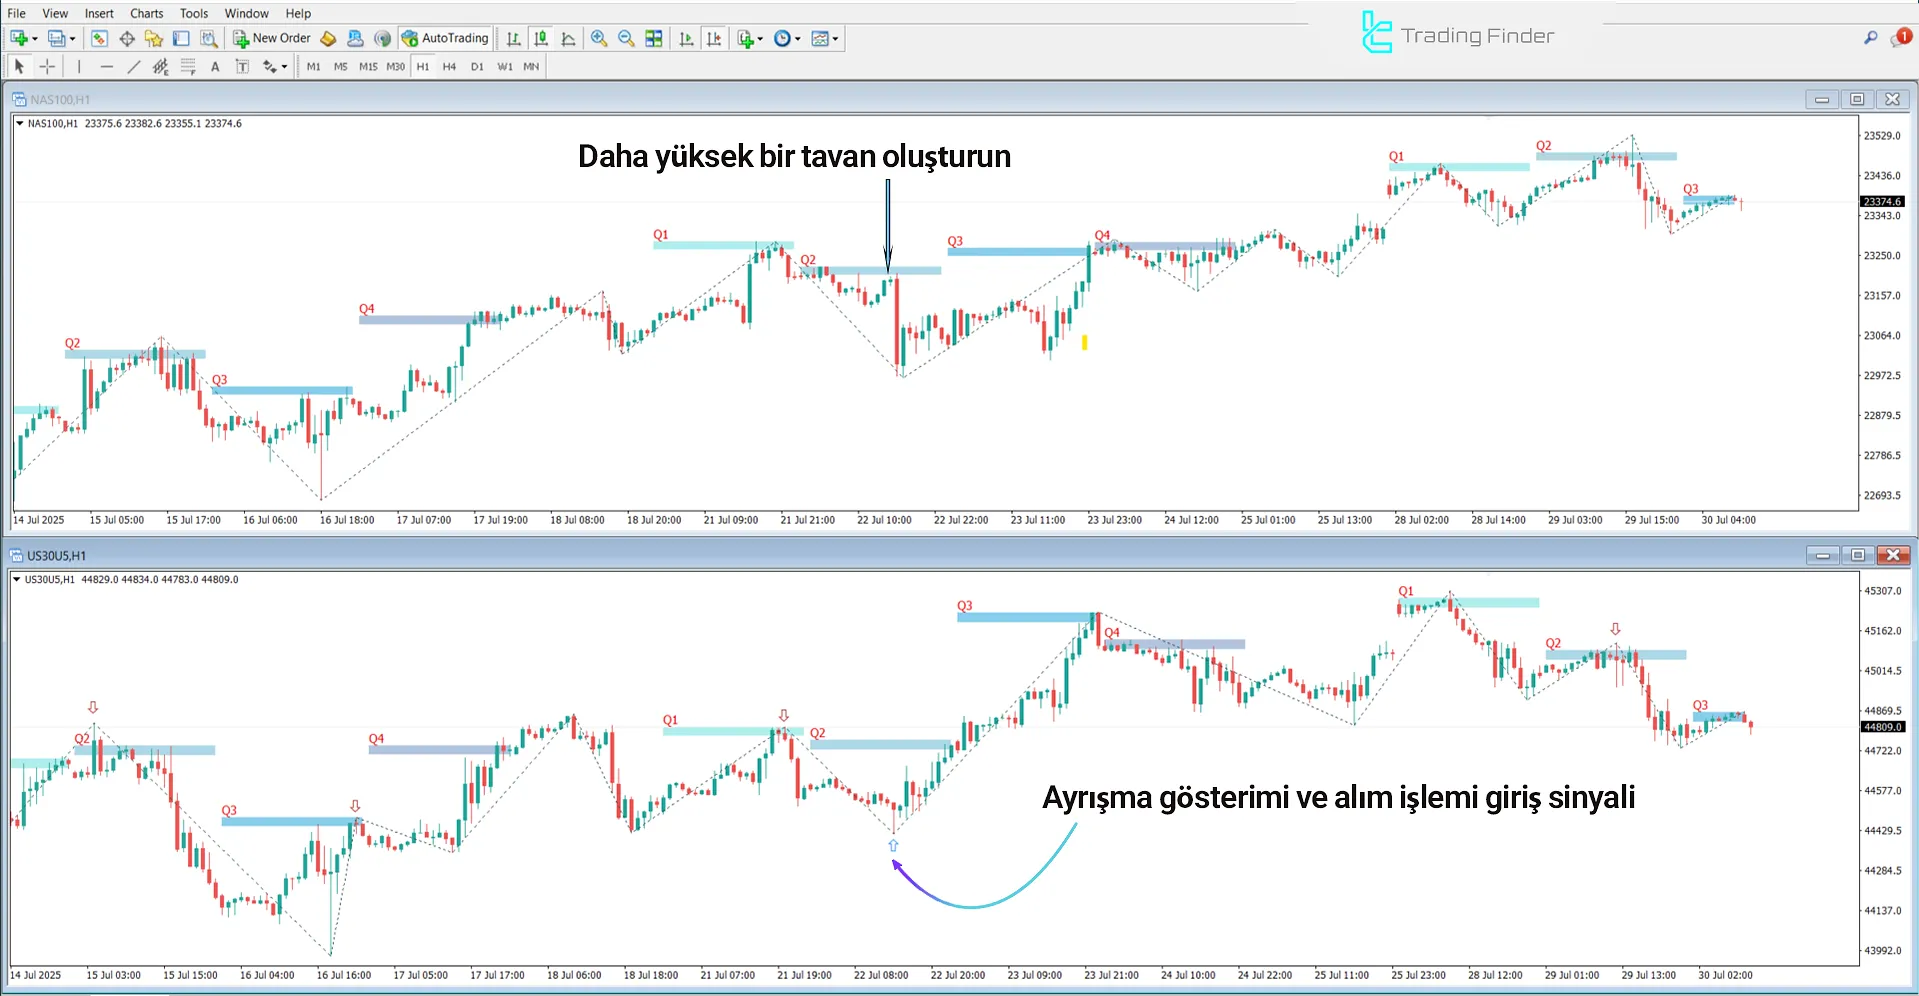The width and height of the screenshot is (1919, 996).
Task: Select the Draw Trendline tool
Action: click(133, 66)
